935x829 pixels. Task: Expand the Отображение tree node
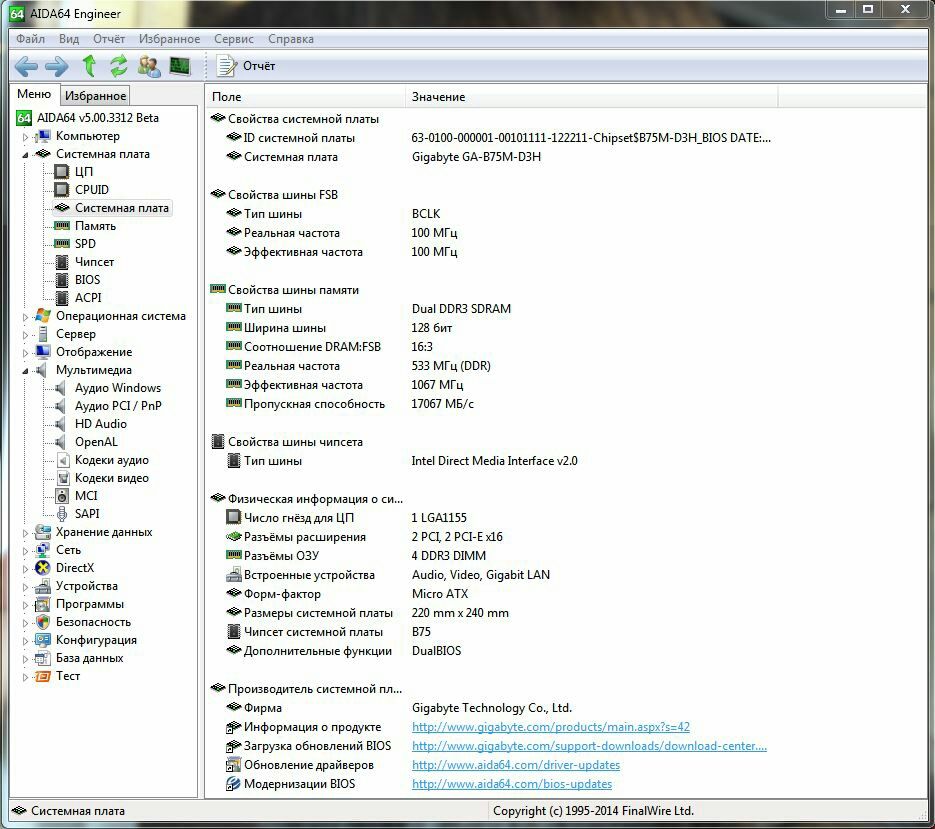pyautogui.click(x=25, y=353)
